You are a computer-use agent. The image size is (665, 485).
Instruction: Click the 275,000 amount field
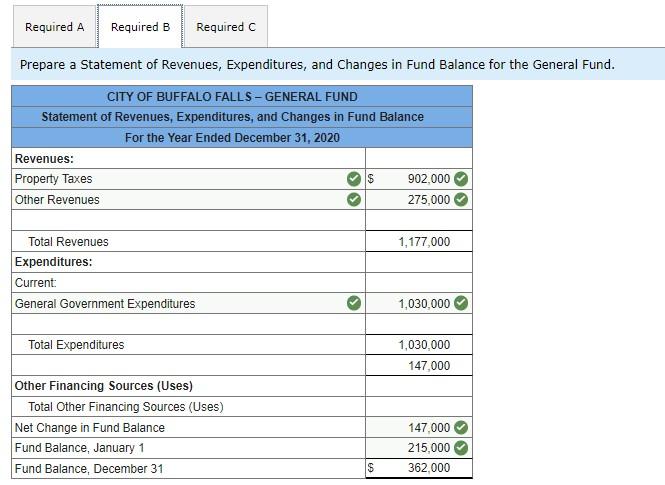419,199
